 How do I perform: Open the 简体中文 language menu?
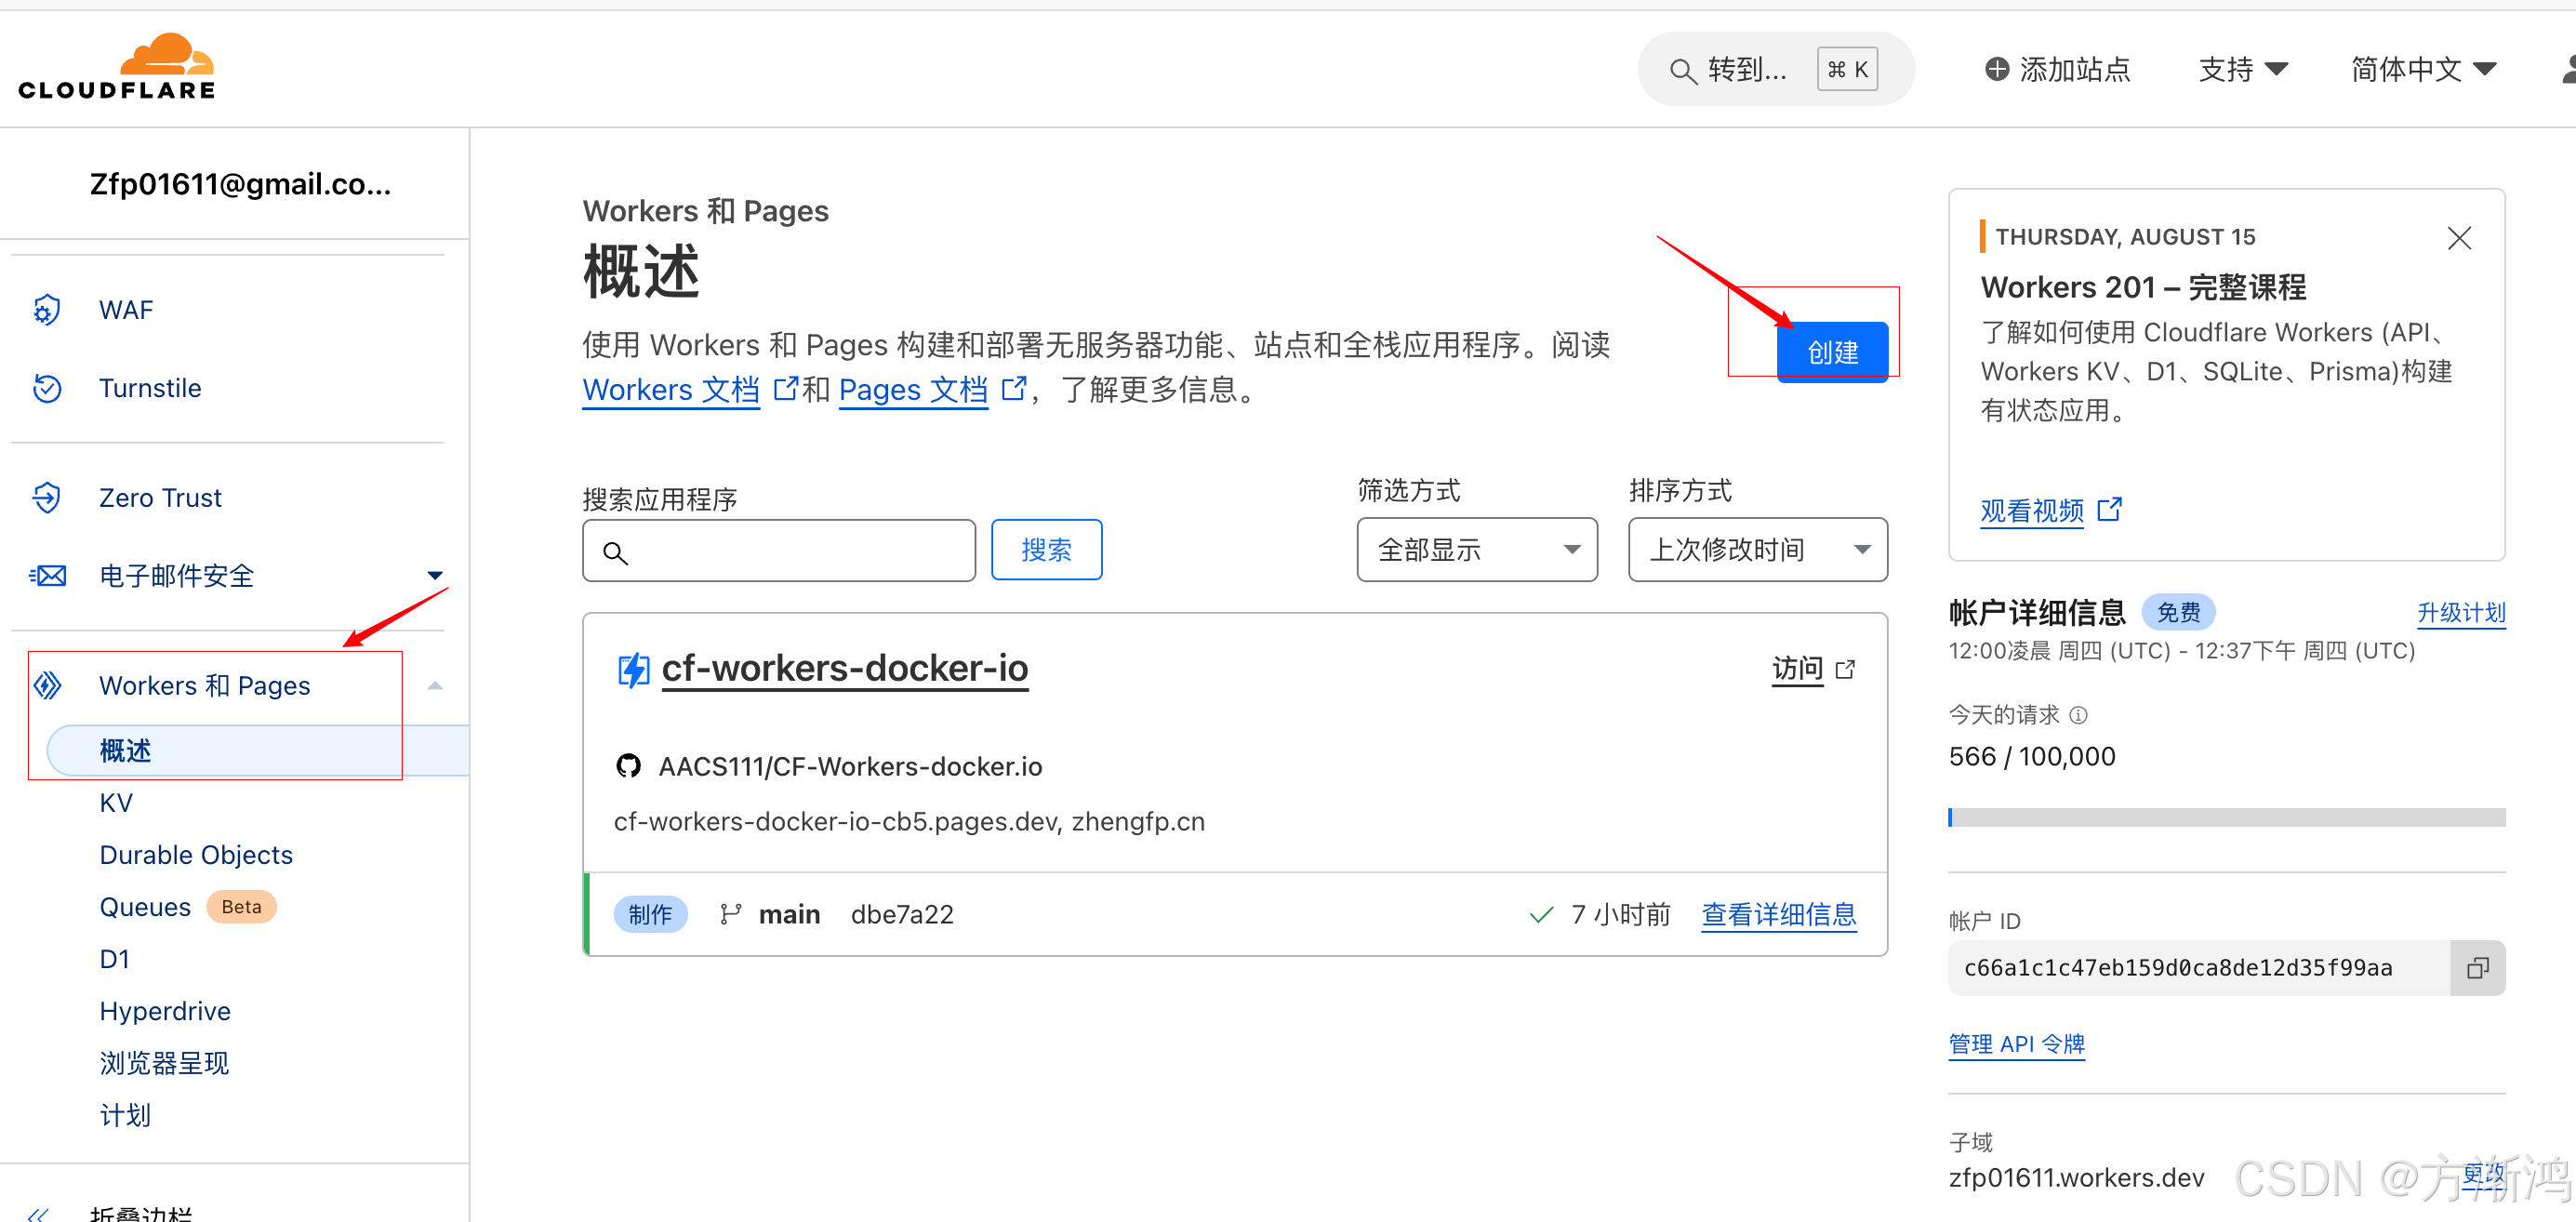click(x=2423, y=69)
